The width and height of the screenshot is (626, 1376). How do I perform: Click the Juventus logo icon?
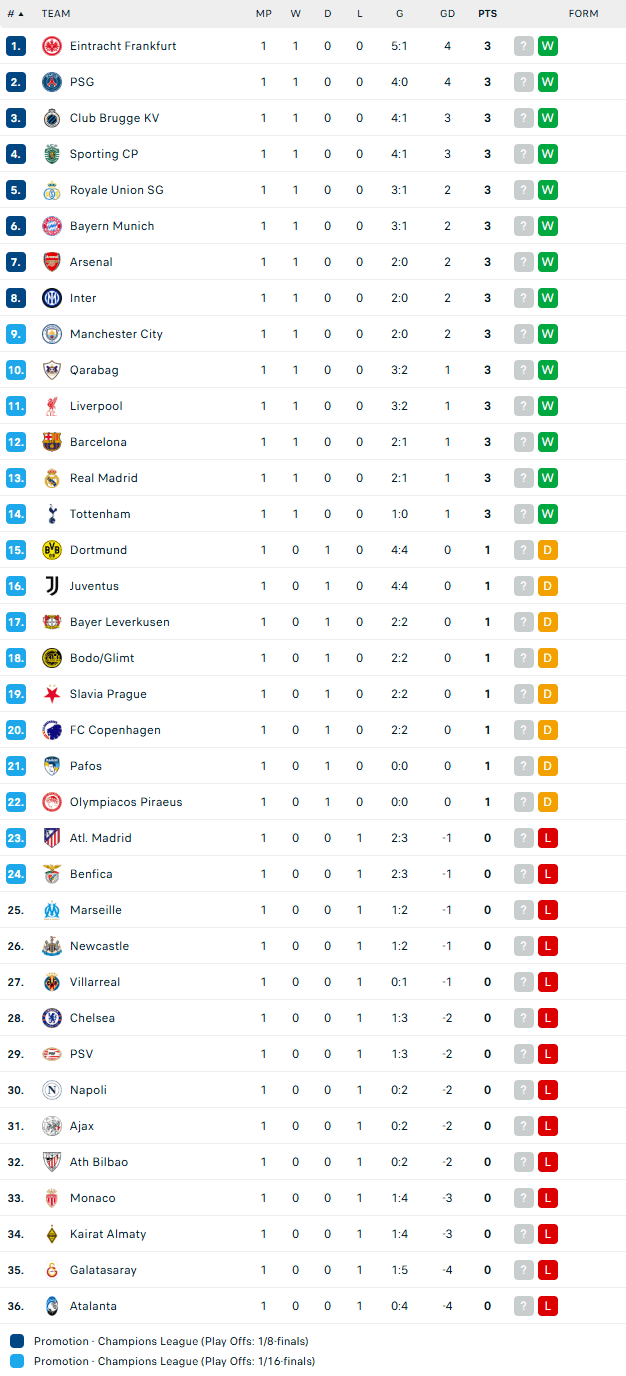[x=52, y=586]
